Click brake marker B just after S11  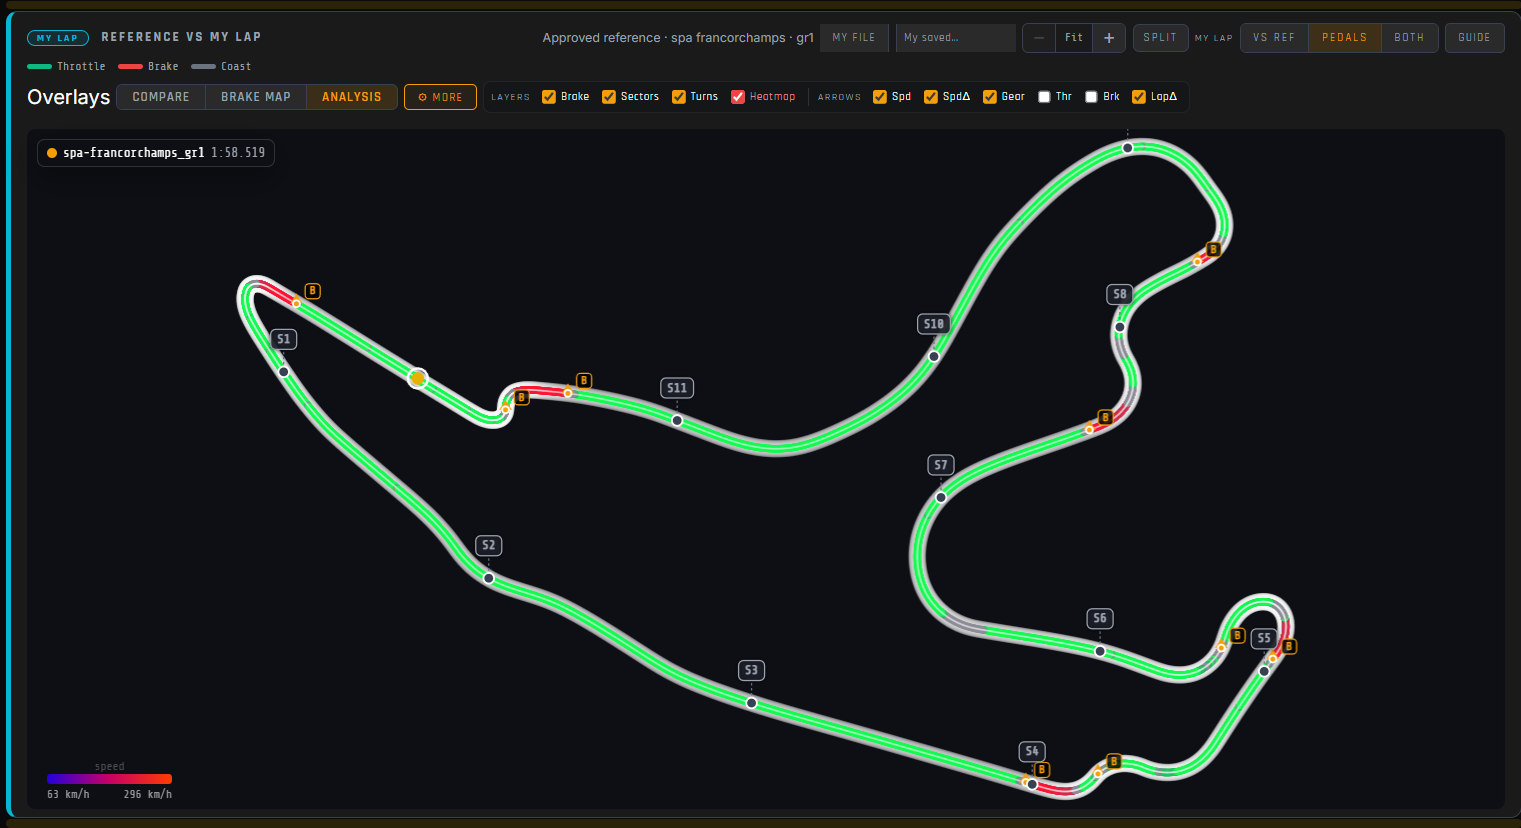pyautogui.click(x=584, y=381)
